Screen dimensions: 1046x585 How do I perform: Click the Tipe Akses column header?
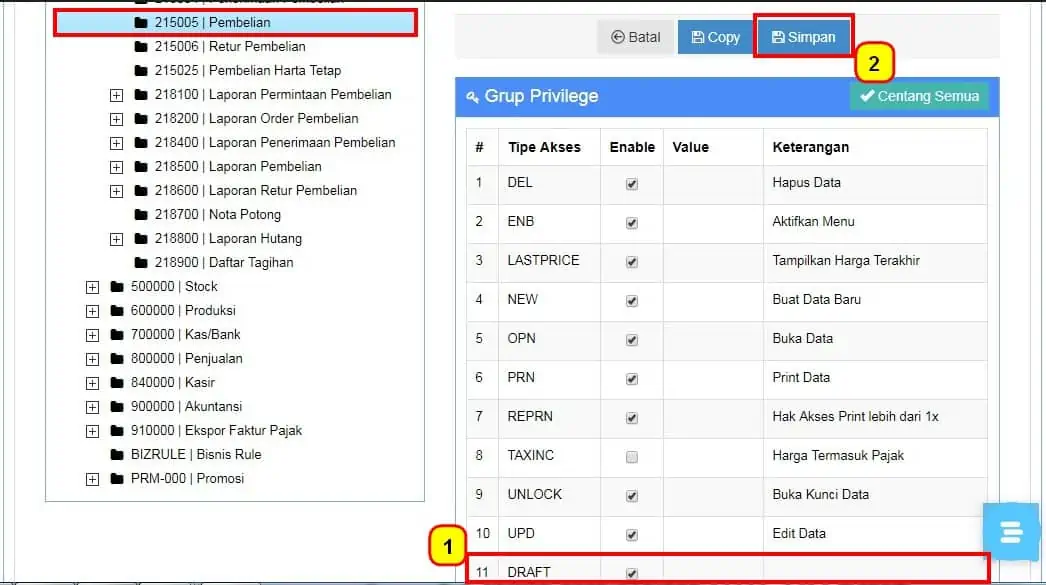(544, 147)
